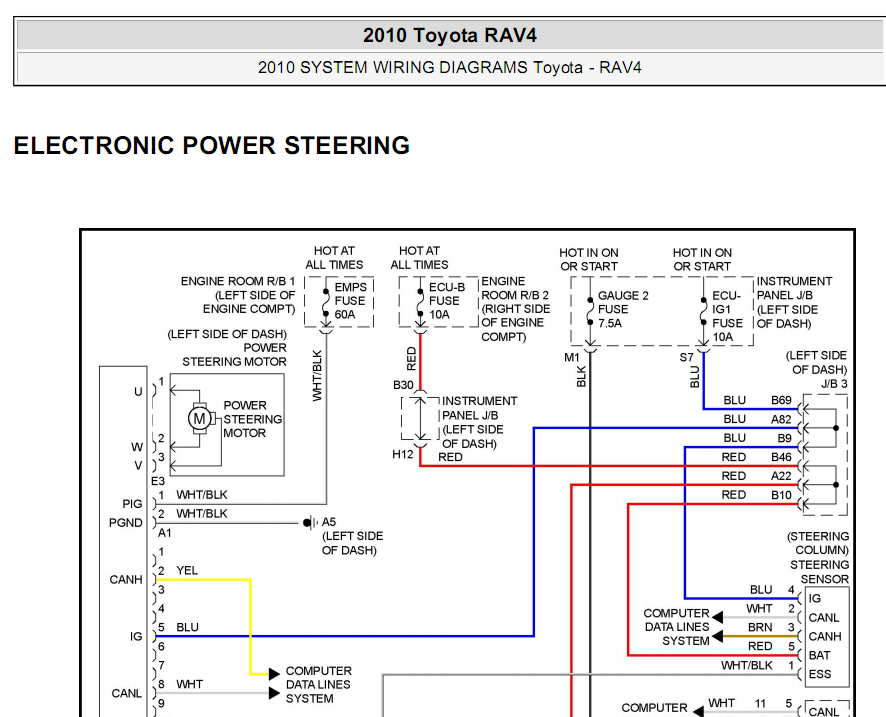Click the A5 ground symbol
This screenshot has height=717, width=886.
pos(310,523)
